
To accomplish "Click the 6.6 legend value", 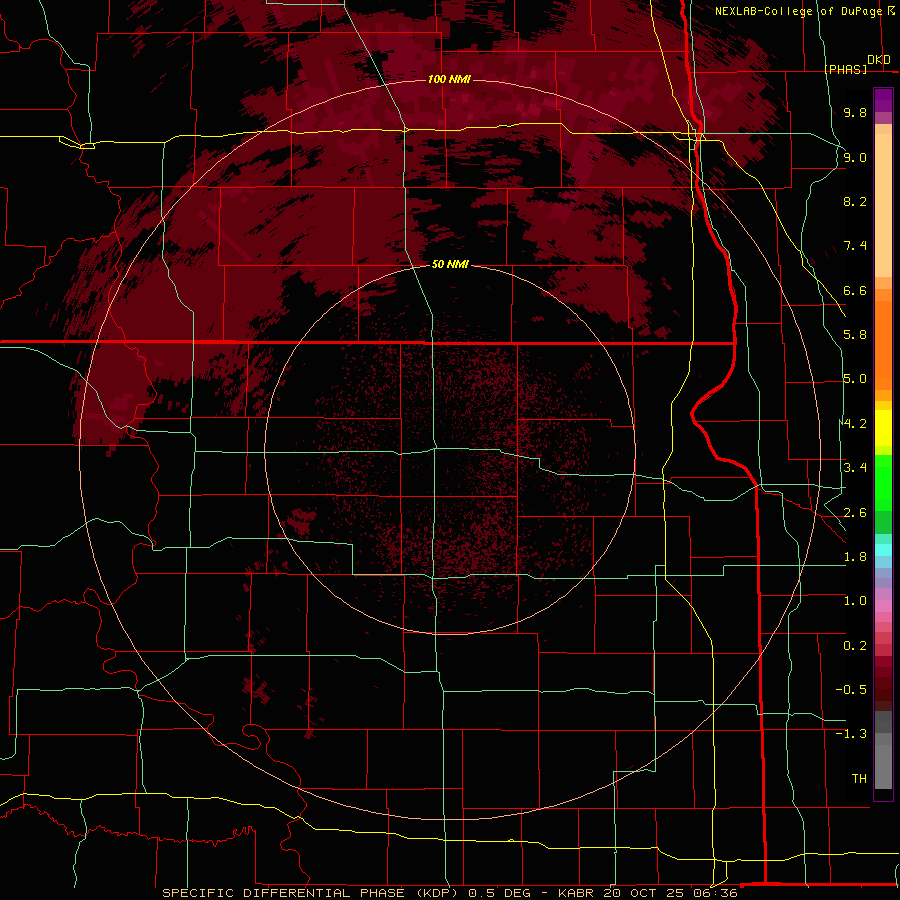I will [855, 290].
